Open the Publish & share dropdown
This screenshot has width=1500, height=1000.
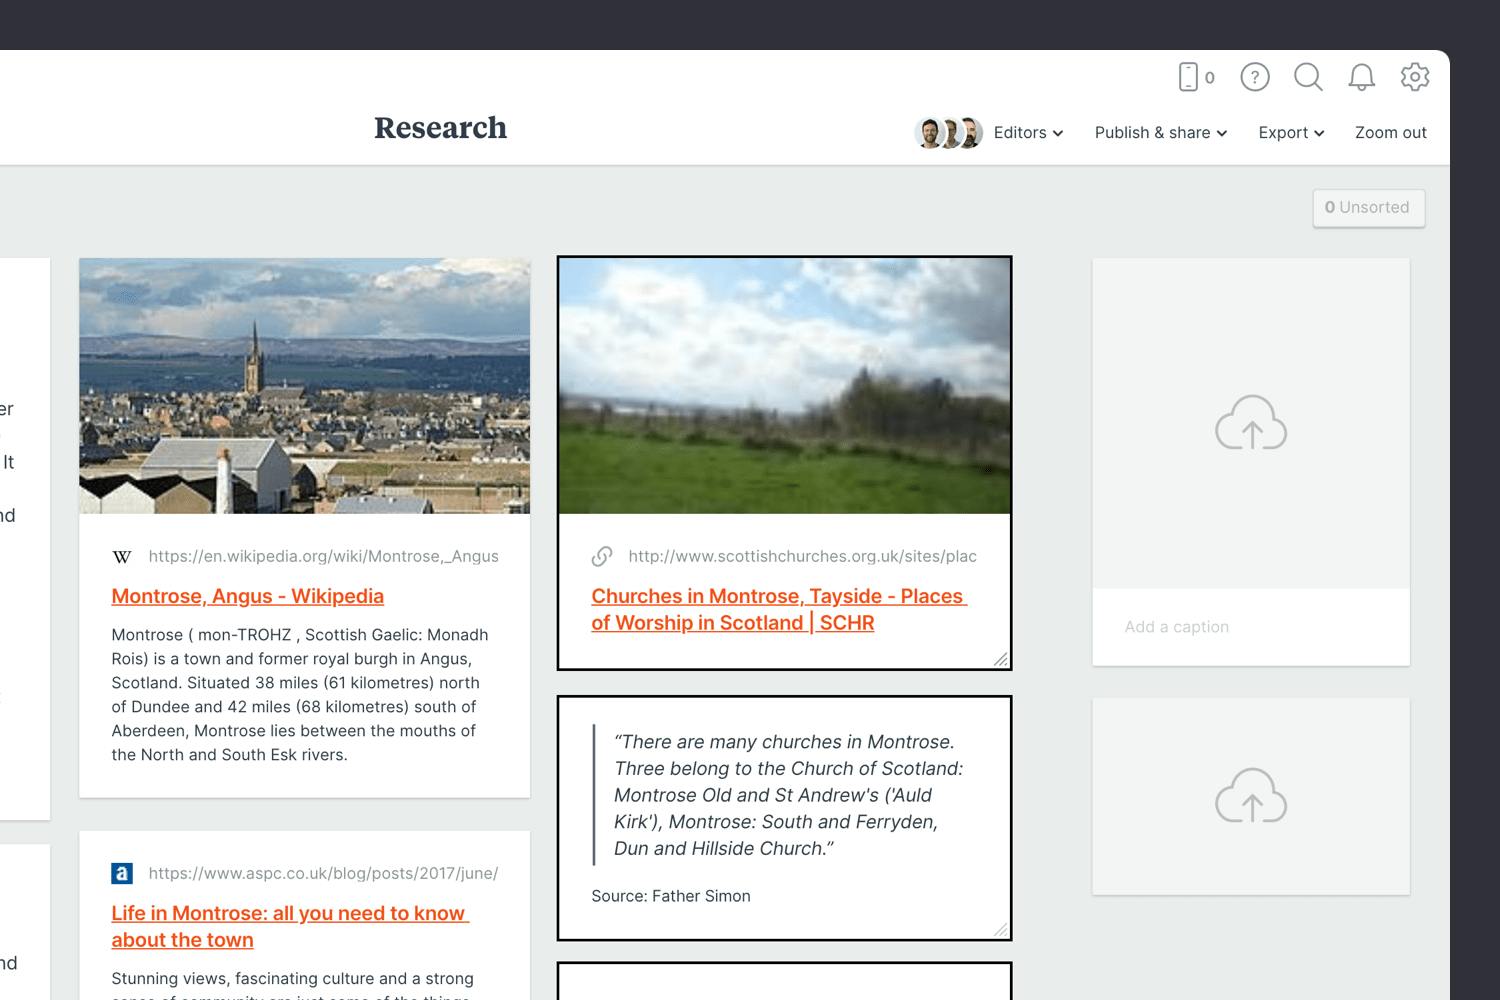[1159, 132]
